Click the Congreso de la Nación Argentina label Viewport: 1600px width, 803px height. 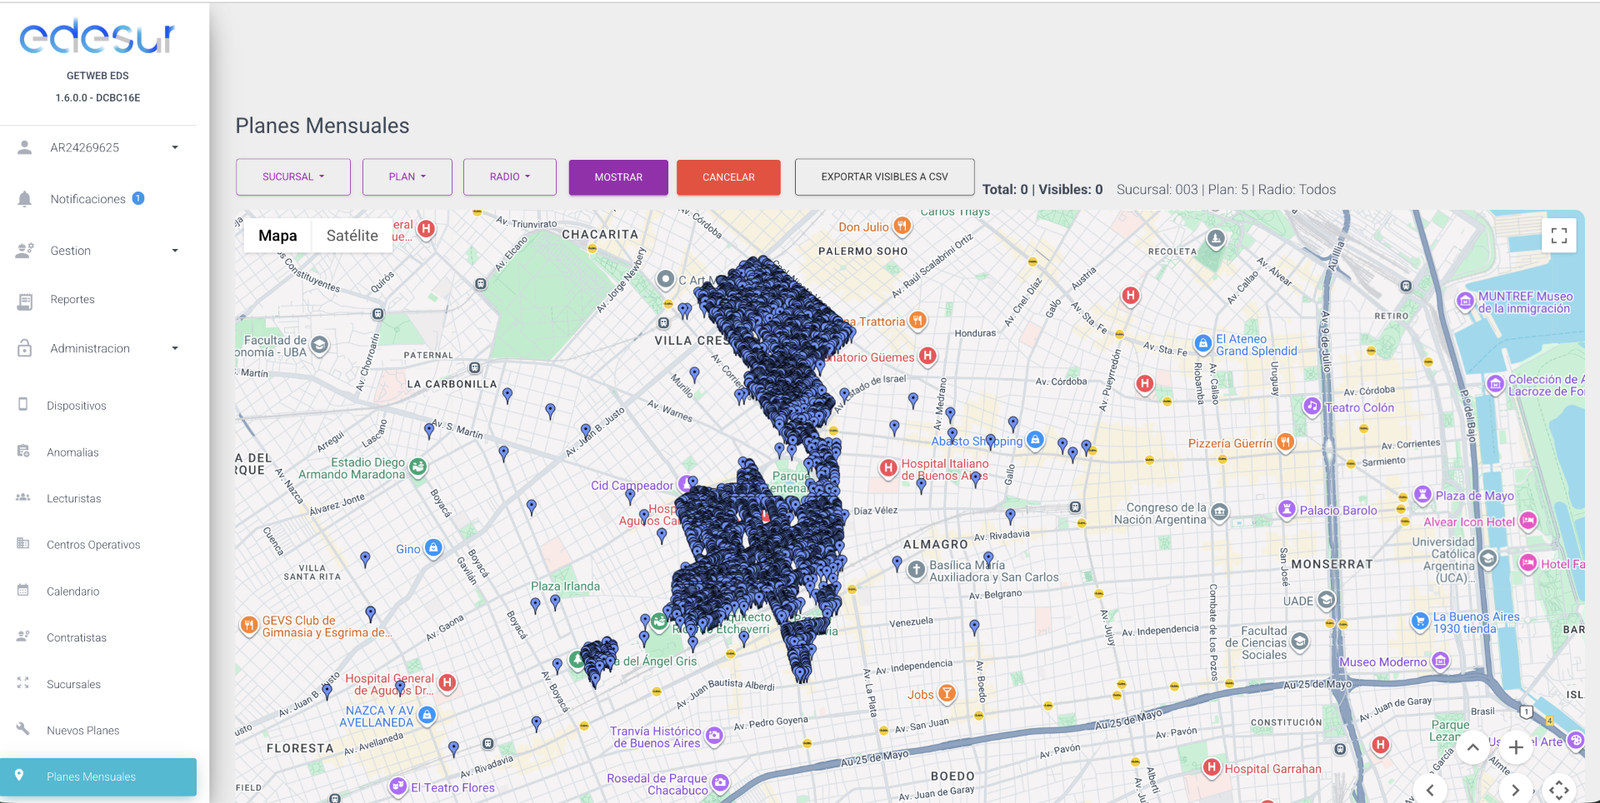[x=1160, y=514]
